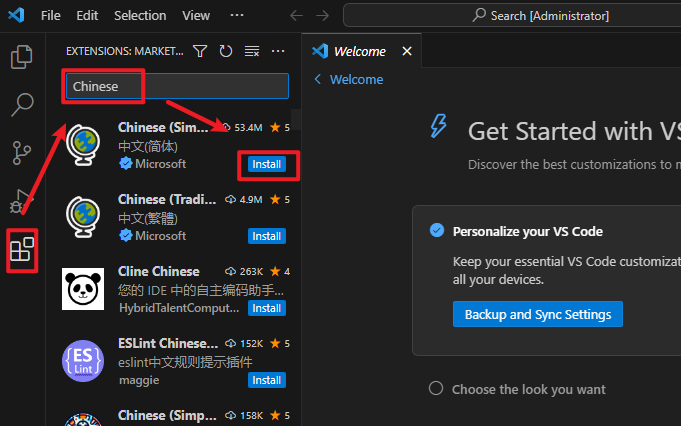Show more menu bar items ellipsis
Image resolution: width=681 pixels, height=426 pixels.
pos(237,15)
